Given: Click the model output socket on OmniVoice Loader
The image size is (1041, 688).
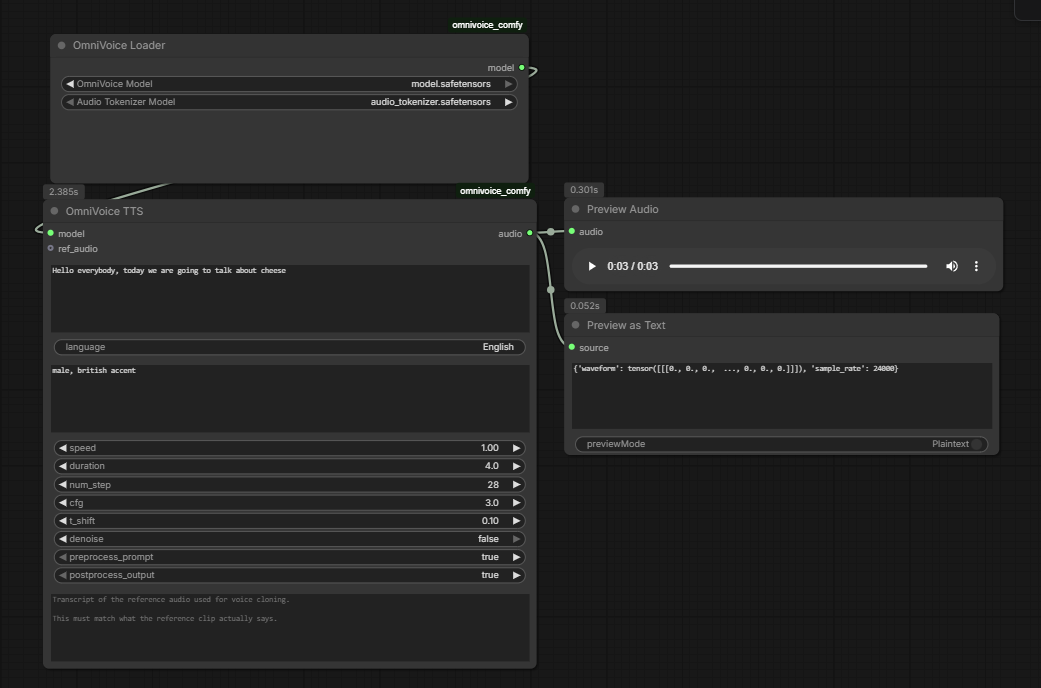Looking at the screenshot, I should click(522, 68).
